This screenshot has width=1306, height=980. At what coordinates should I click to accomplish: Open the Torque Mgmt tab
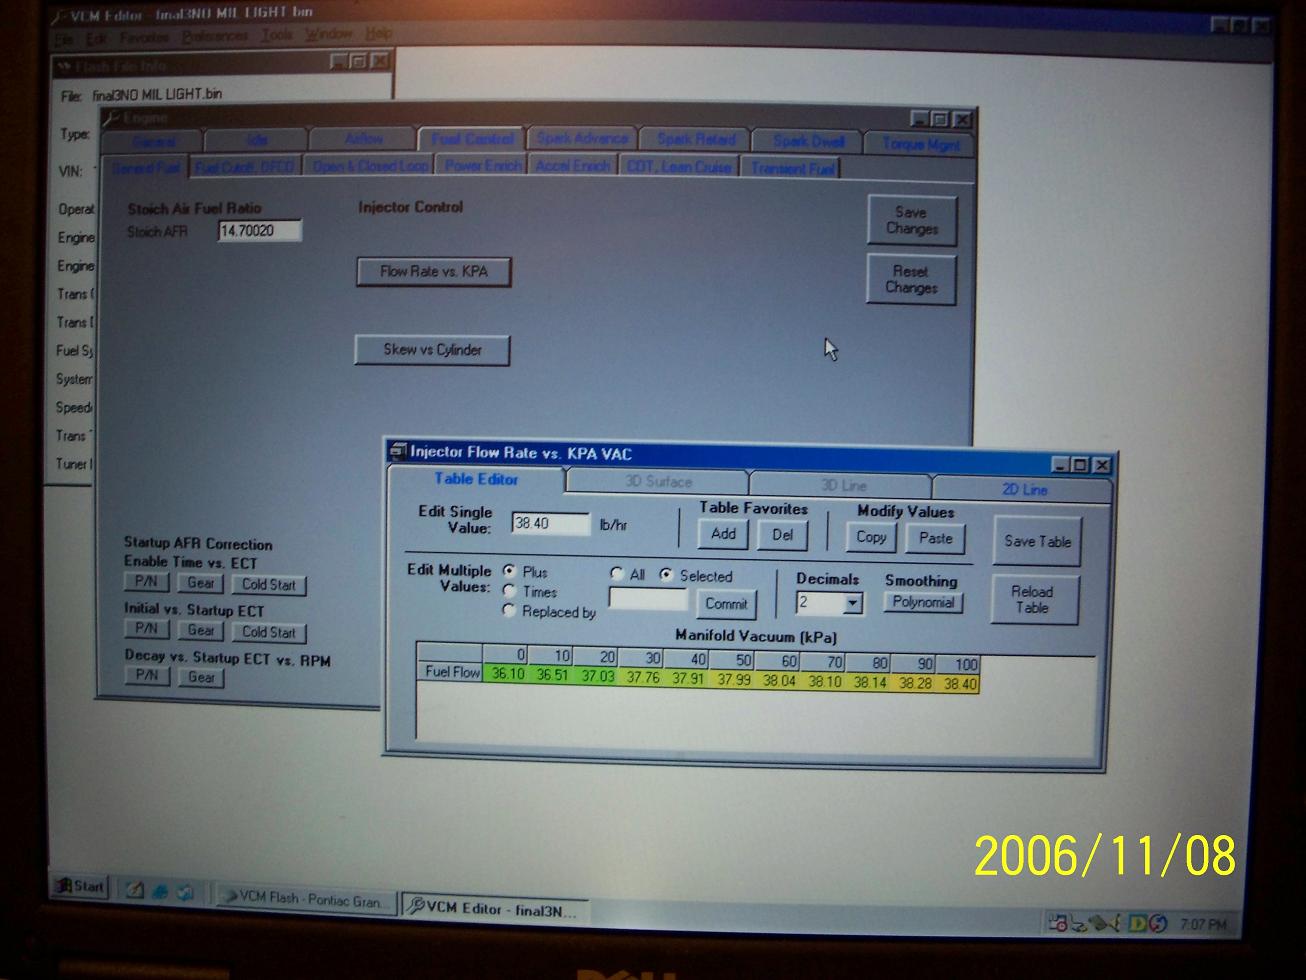pyautogui.click(x=920, y=143)
